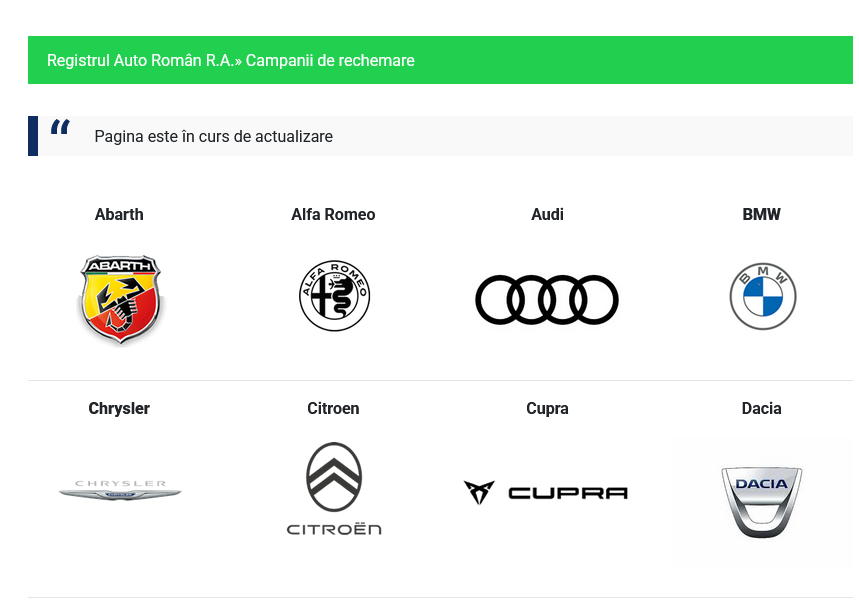
Task: Click the Cupra brand name text
Action: coord(547,408)
